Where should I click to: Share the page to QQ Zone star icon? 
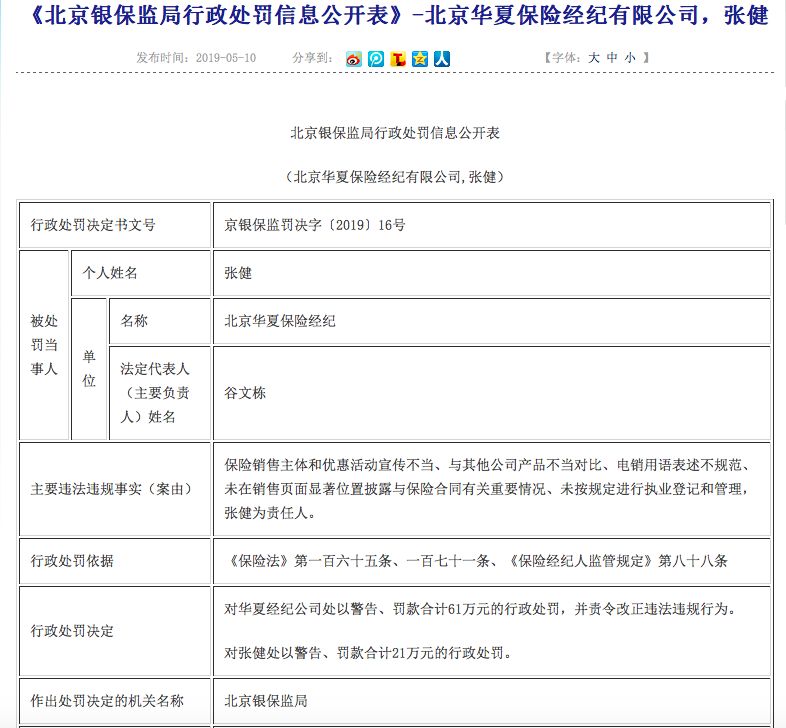pos(420,59)
